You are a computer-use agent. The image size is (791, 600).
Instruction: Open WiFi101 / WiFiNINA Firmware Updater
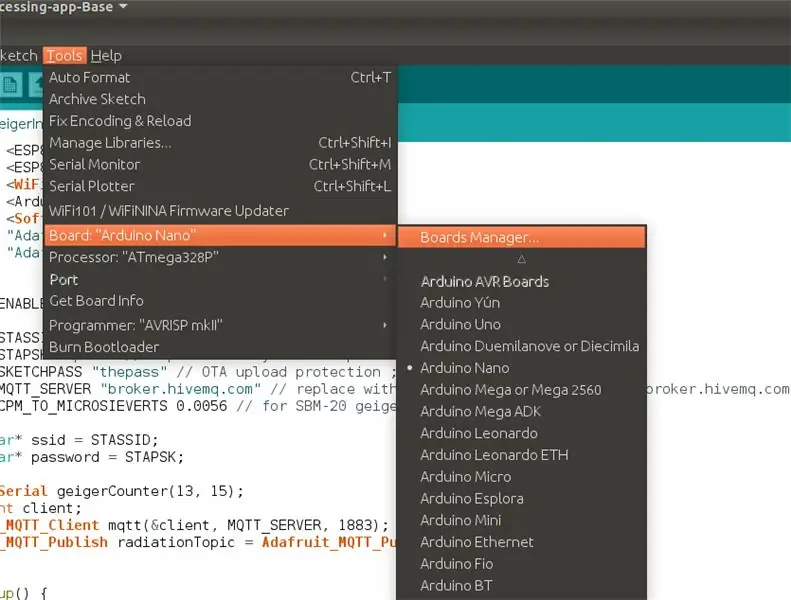(x=220, y=210)
